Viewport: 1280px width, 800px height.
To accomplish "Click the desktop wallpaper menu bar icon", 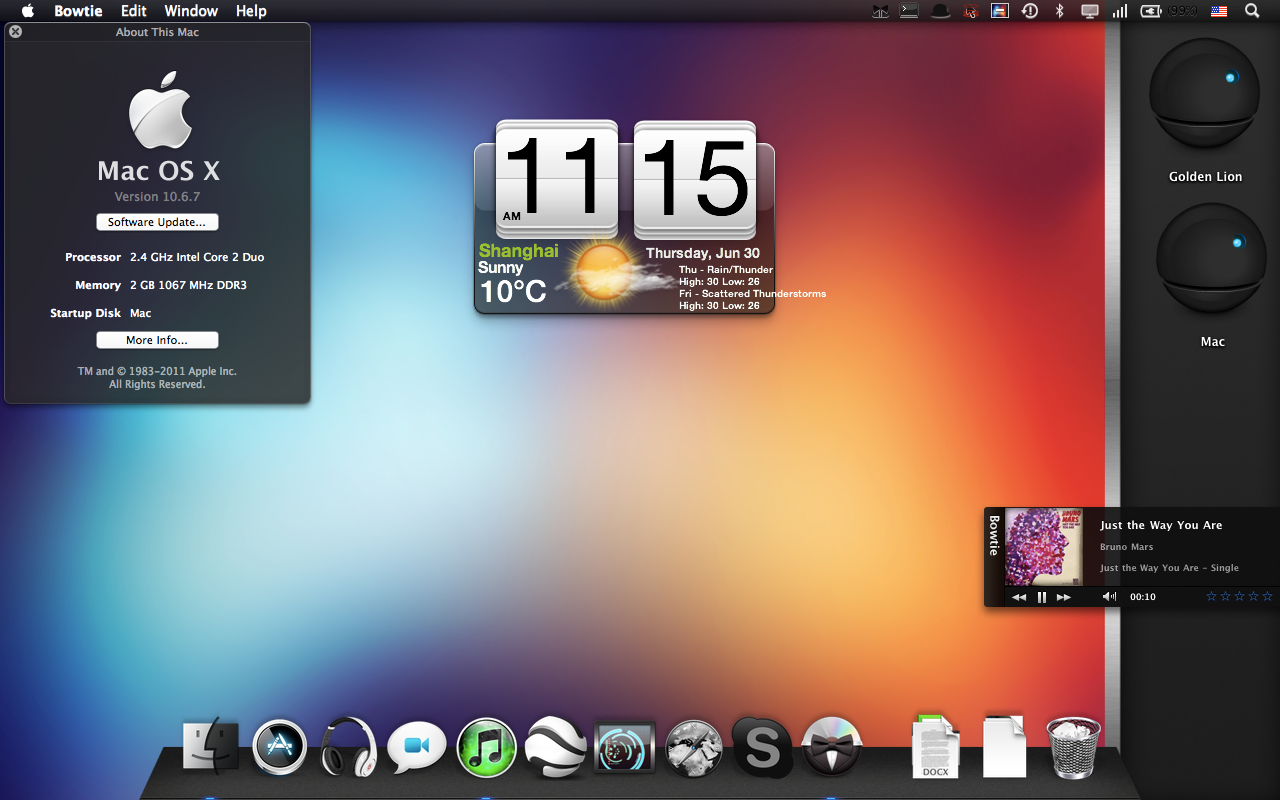I will tap(999, 11).
